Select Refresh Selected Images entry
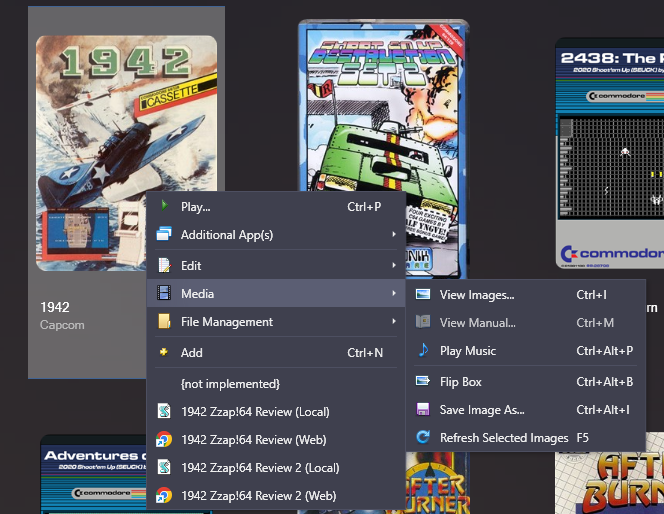664x514 pixels. point(526,437)
